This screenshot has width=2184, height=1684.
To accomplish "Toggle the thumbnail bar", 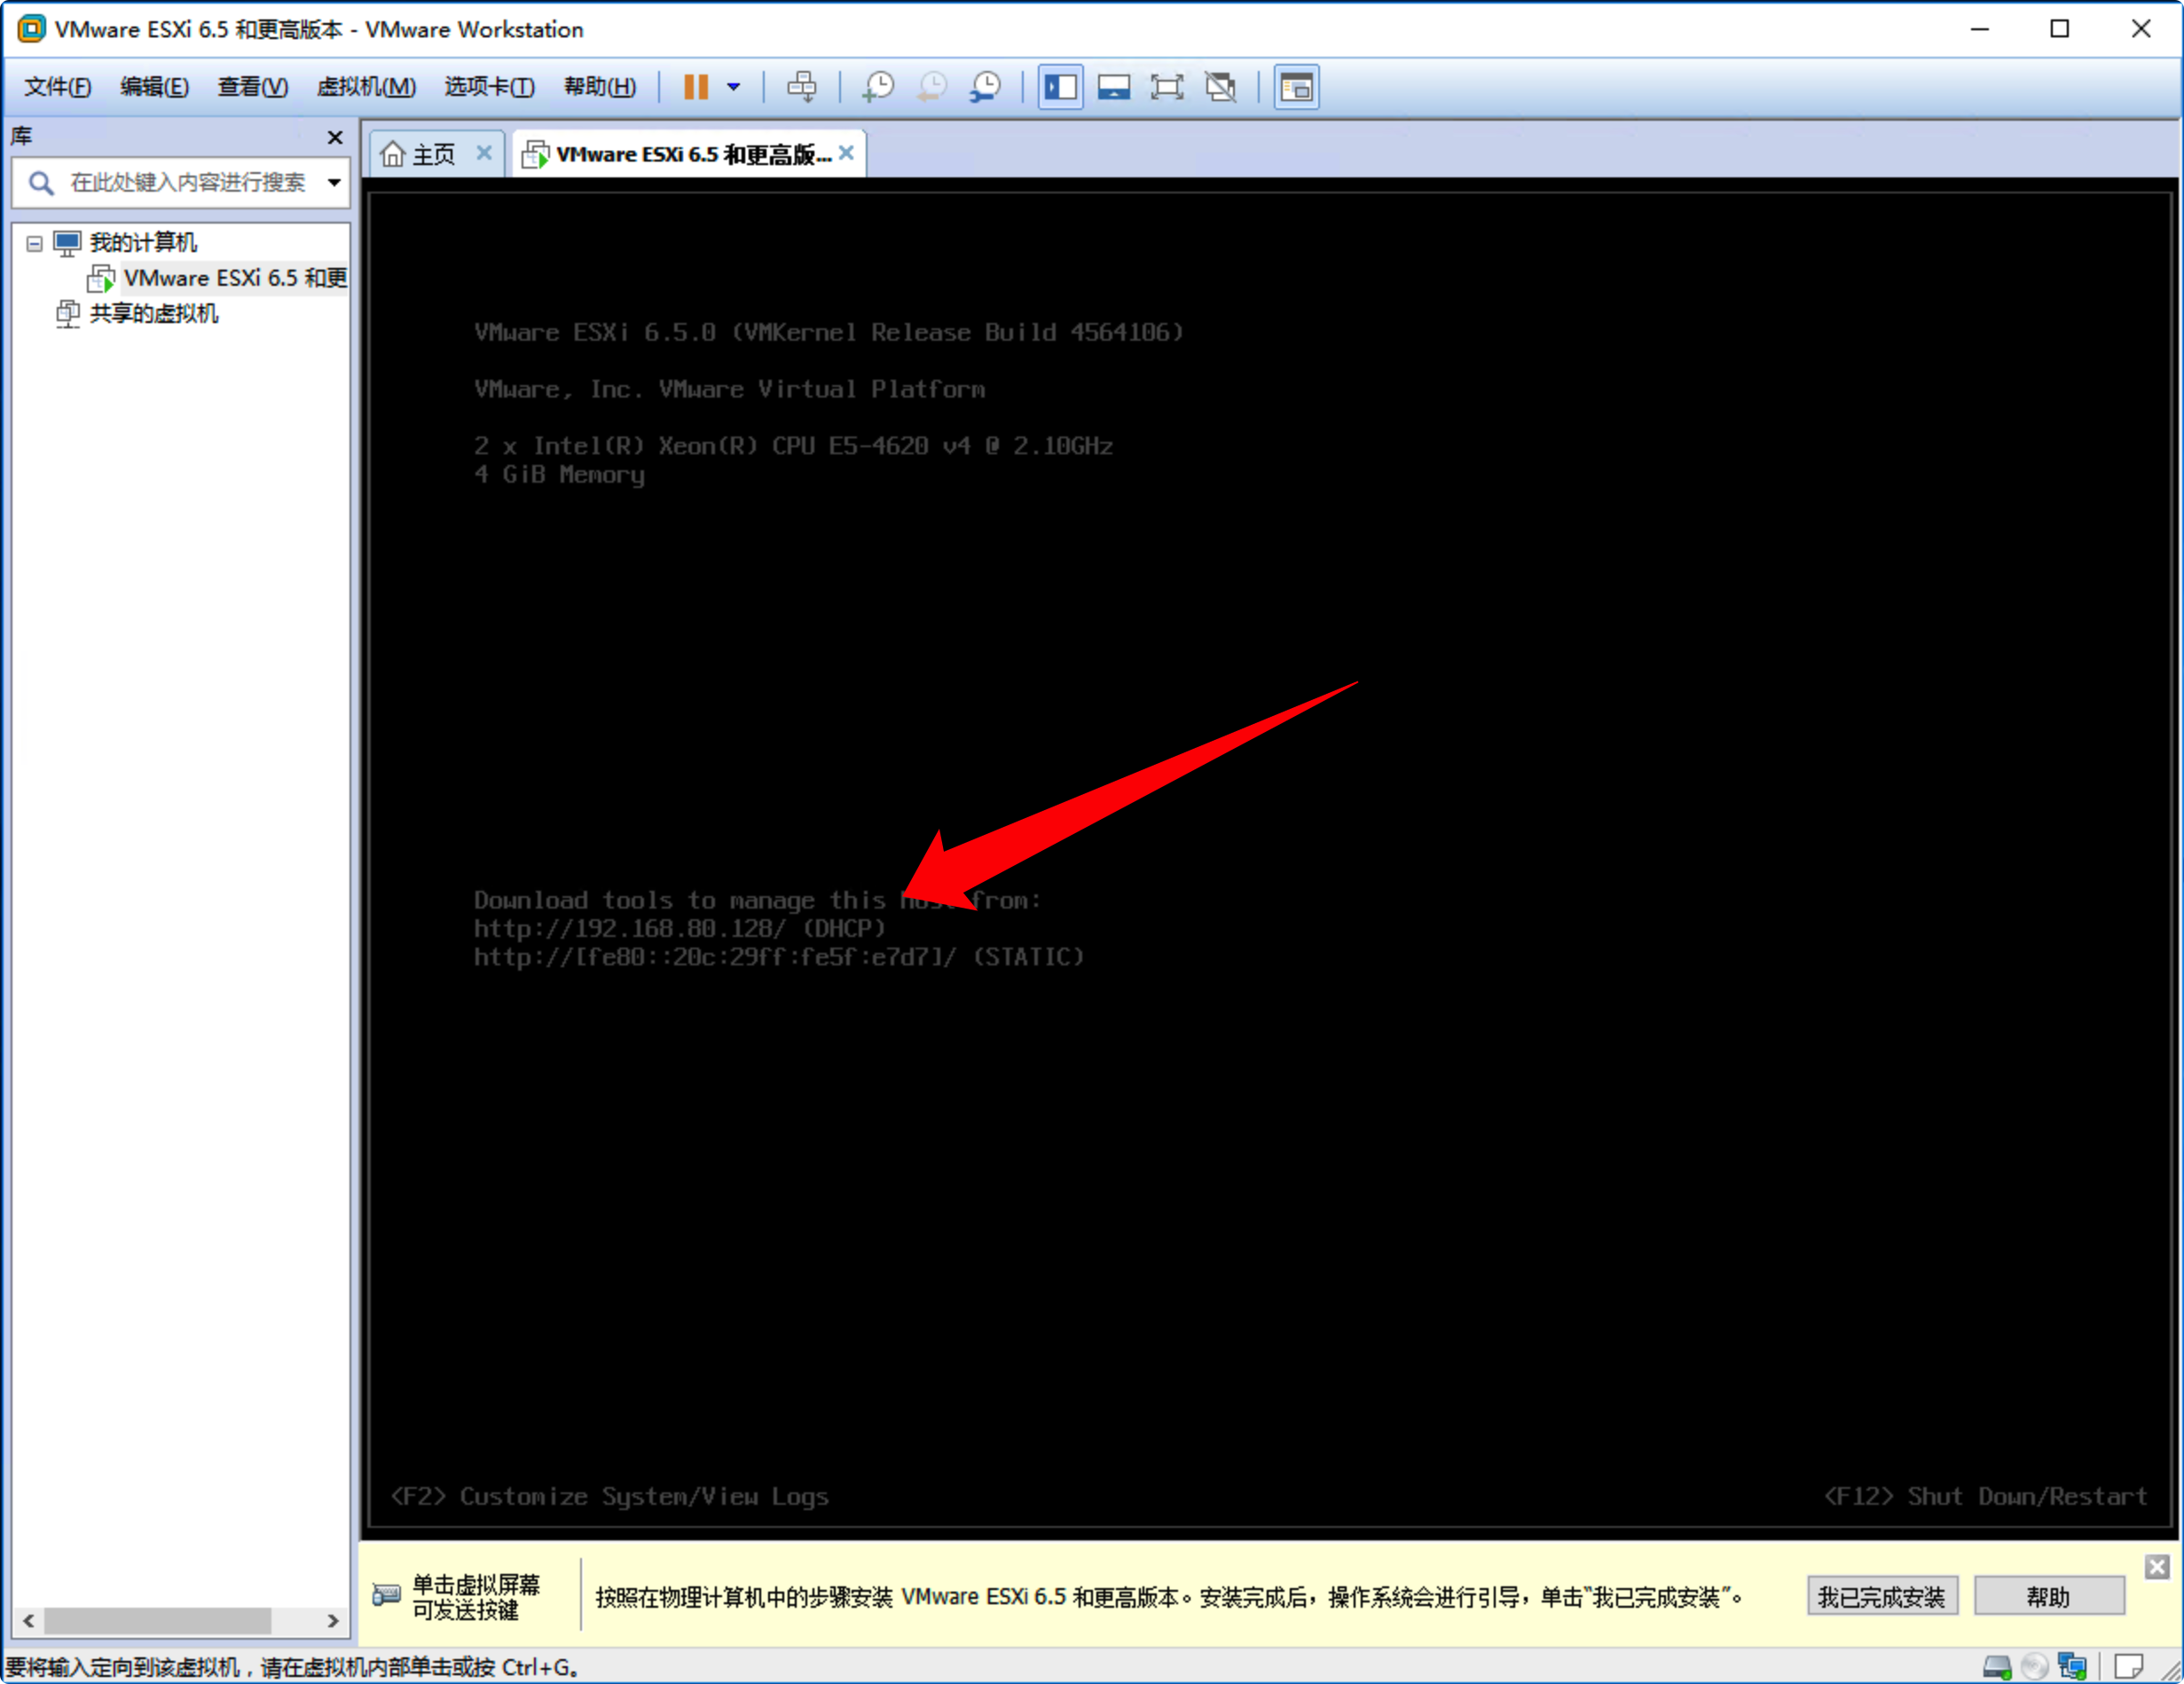I will pyautogui.click(x=1112, y=87).
